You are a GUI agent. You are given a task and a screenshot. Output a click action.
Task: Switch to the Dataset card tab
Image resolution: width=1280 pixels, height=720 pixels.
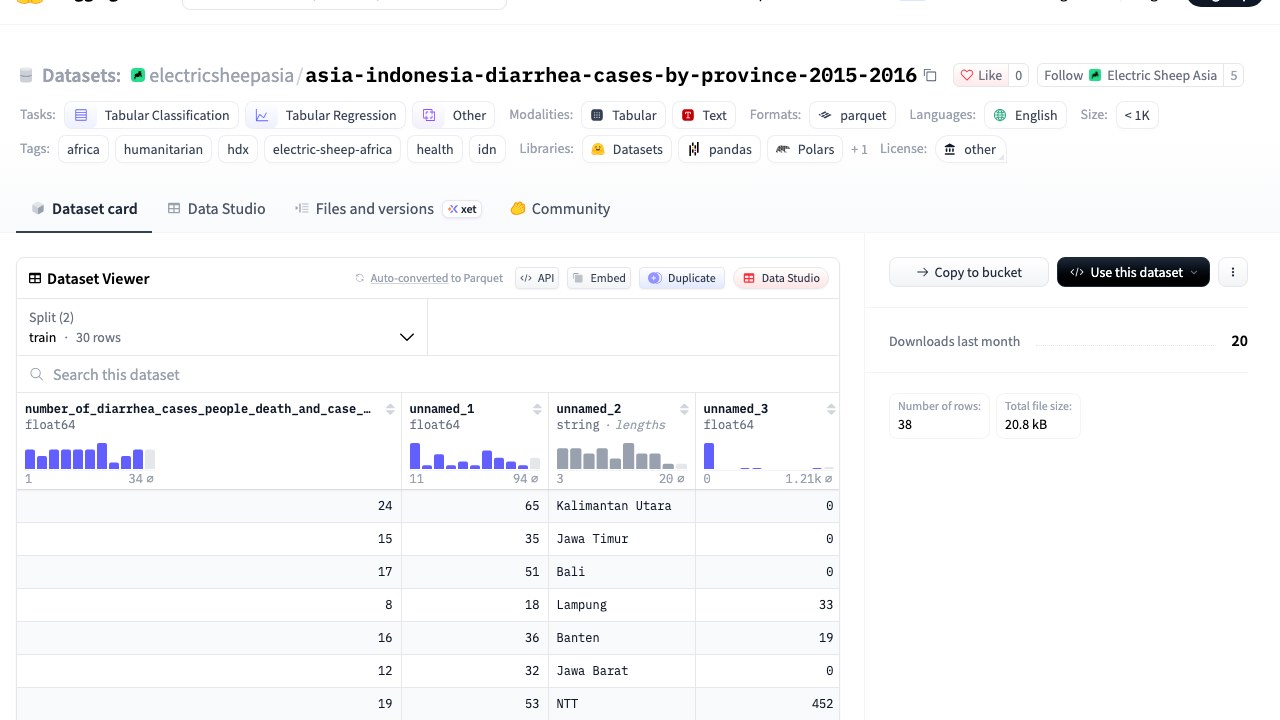[x=84, y=208]
